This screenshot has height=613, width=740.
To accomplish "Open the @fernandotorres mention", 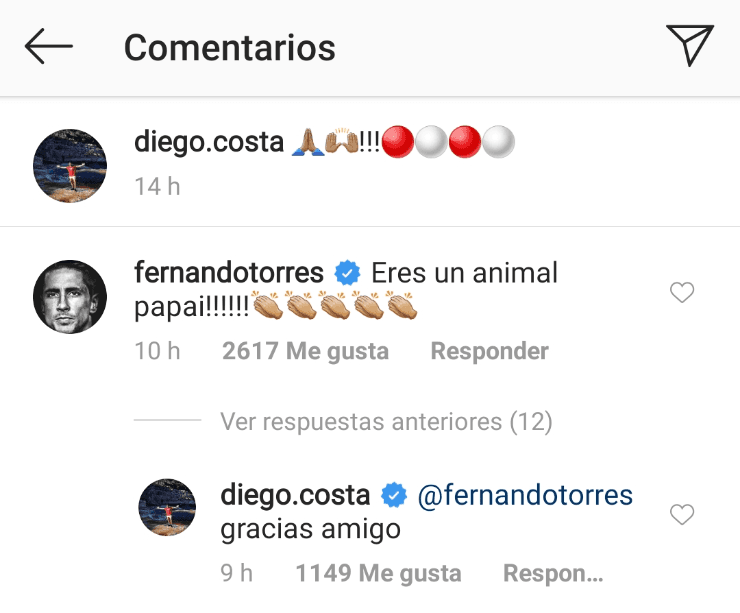I will point(525,494).
